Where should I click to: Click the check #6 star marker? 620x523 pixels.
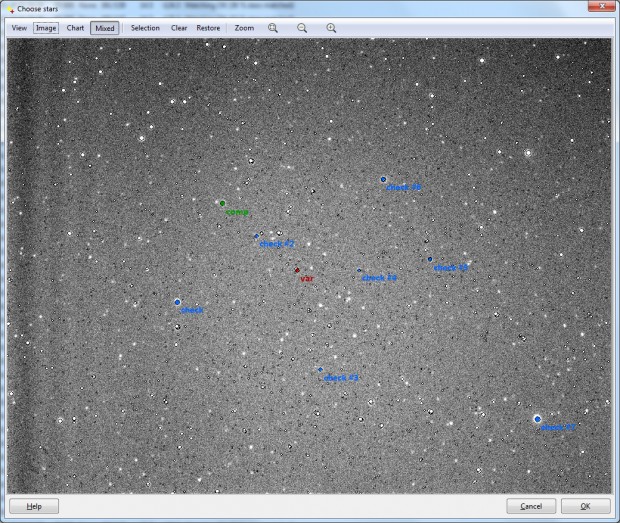(x=383, y=179)
